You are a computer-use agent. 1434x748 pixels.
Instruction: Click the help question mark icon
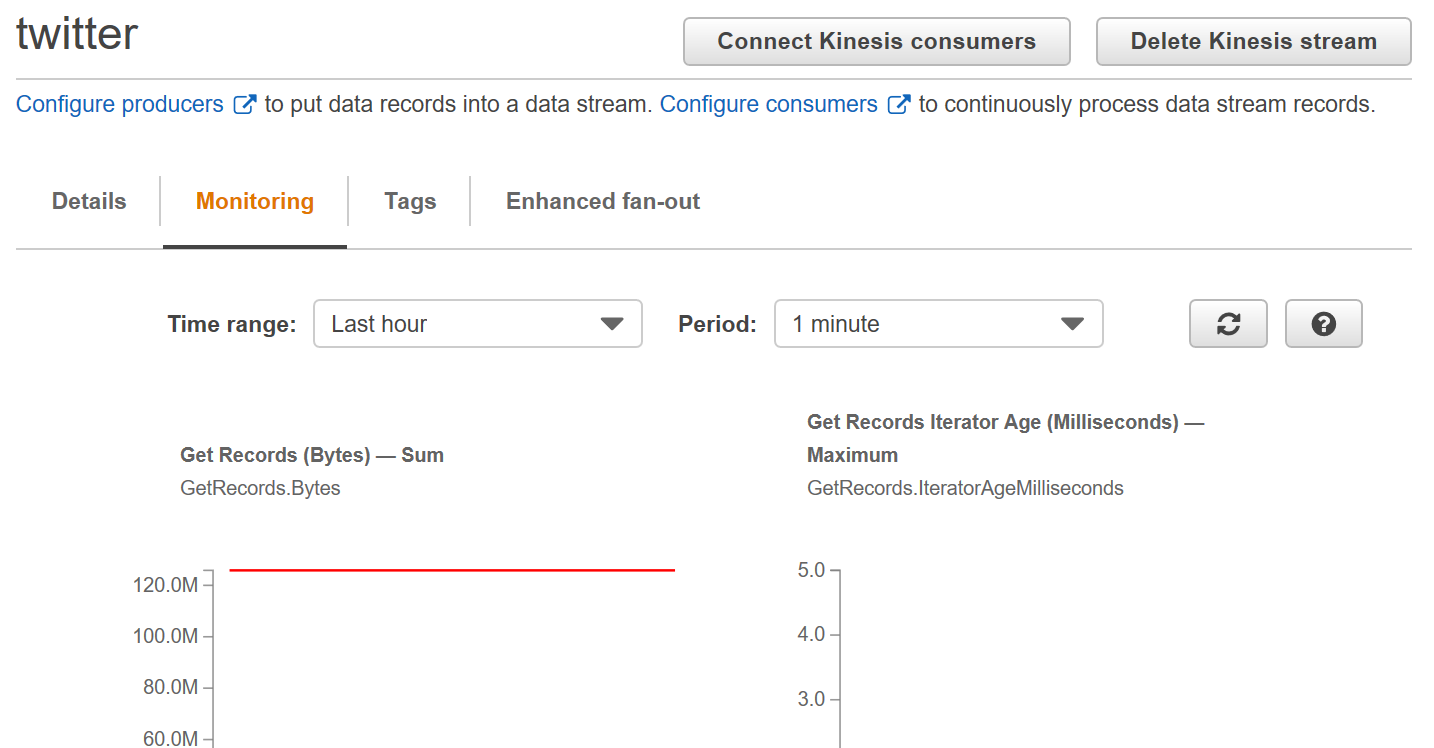click(1323, 324)
